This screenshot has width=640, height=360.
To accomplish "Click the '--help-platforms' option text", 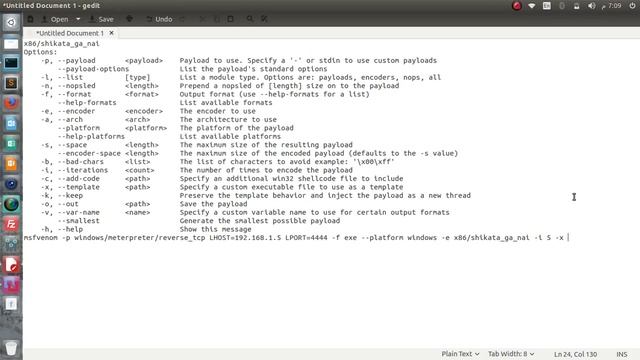I will pyautogui.click(x=91, y=136).
